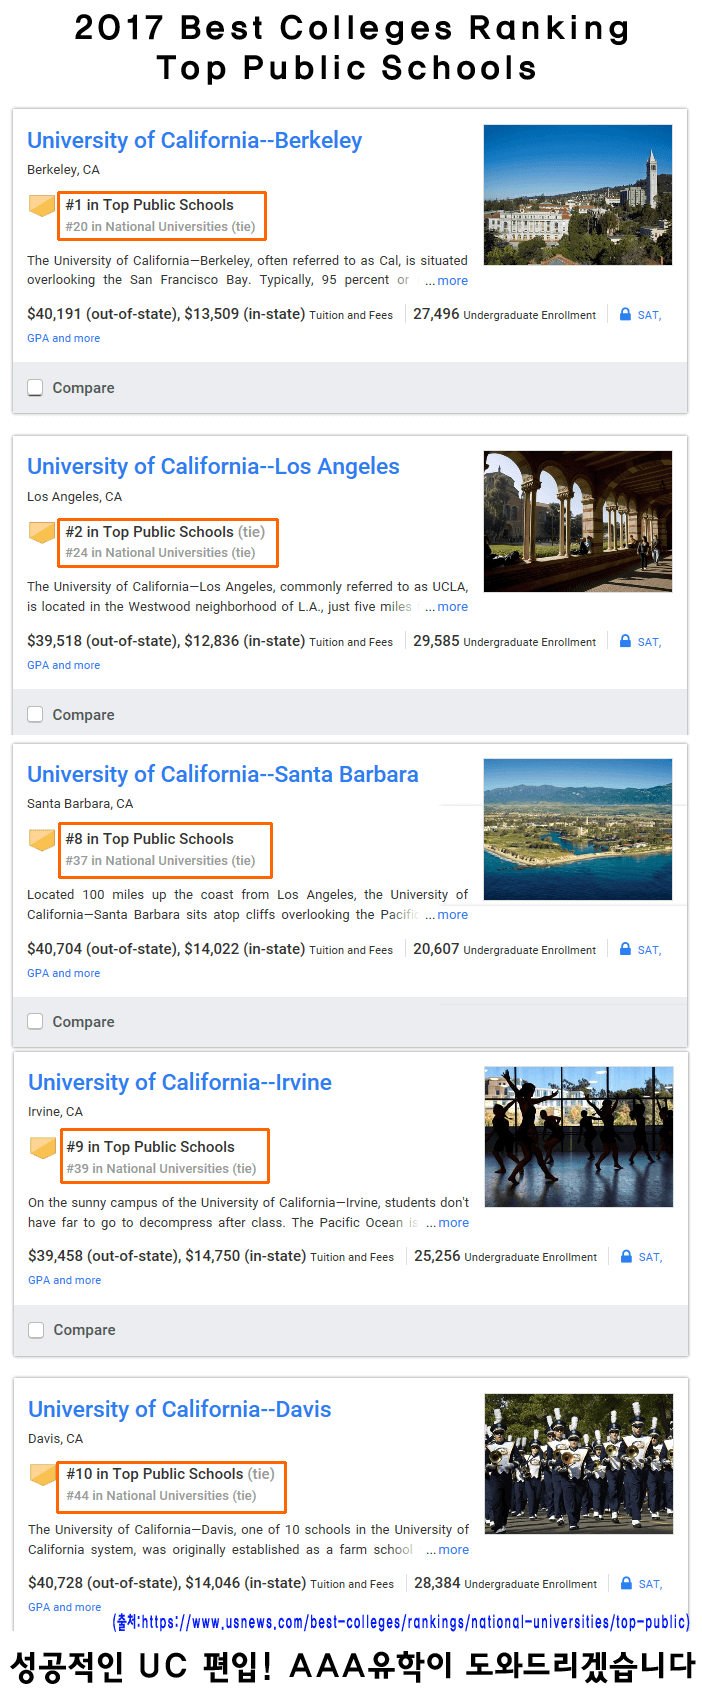Click the lock icon in Irvine's listing
The height and width of the screenshot is (1700, 702).
coord(626,1256)
